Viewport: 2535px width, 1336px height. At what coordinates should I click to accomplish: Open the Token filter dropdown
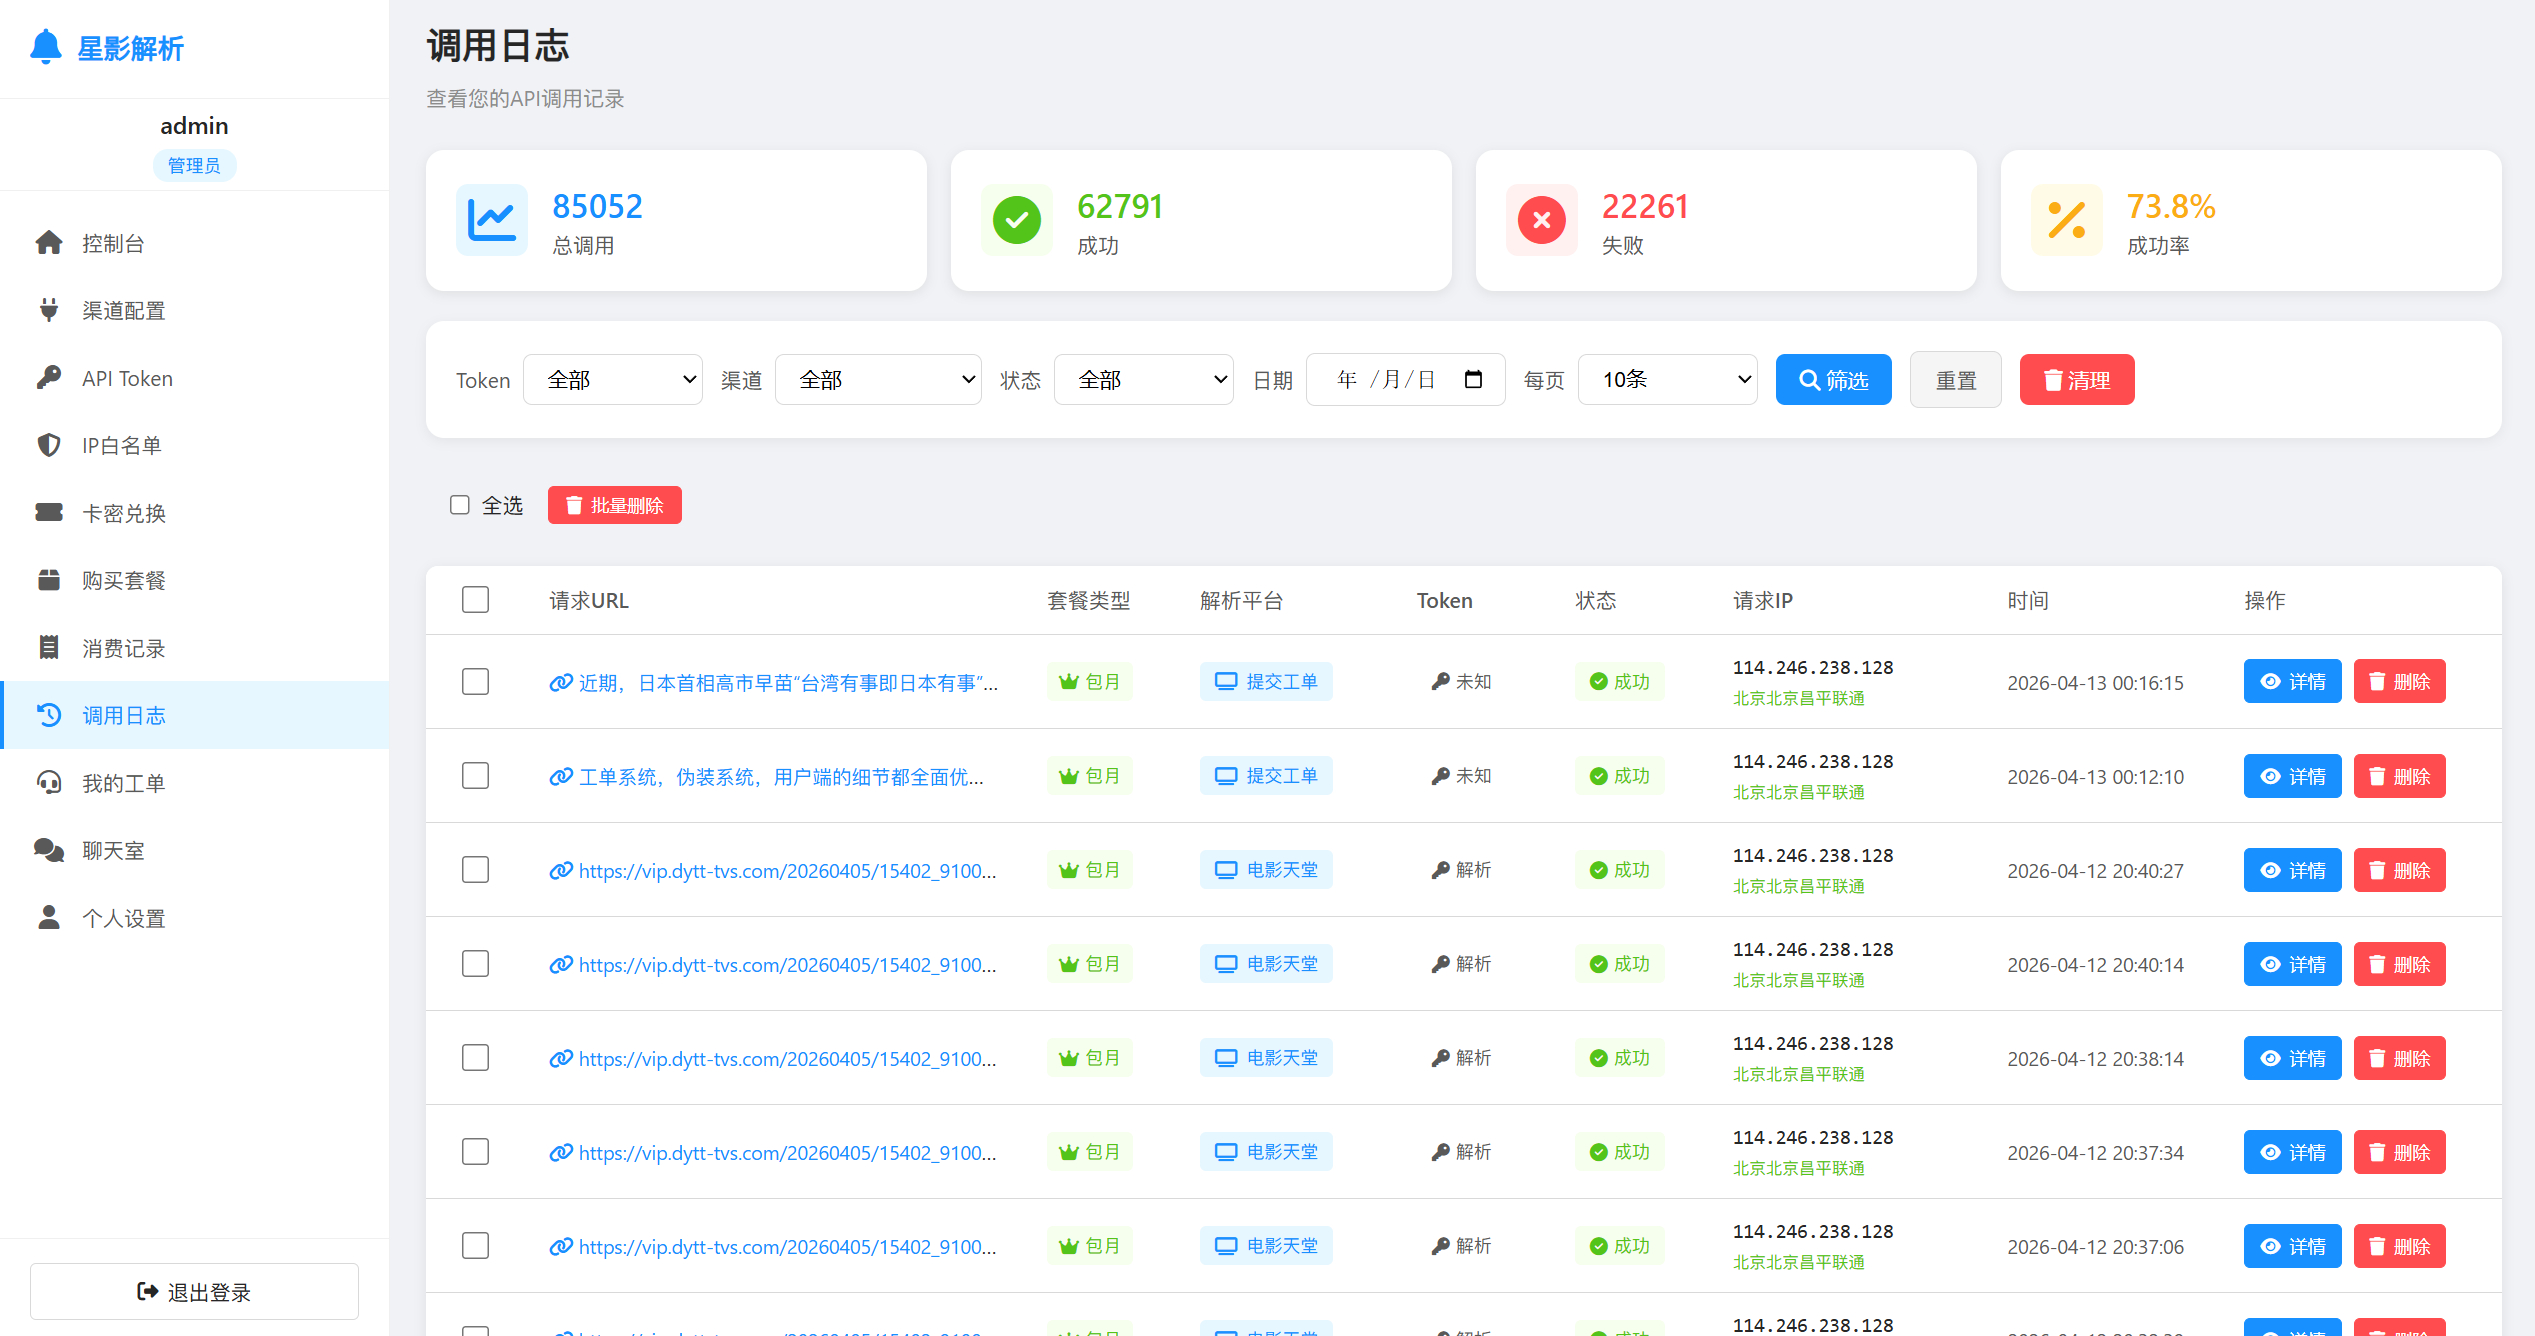(x=613, y=379)
